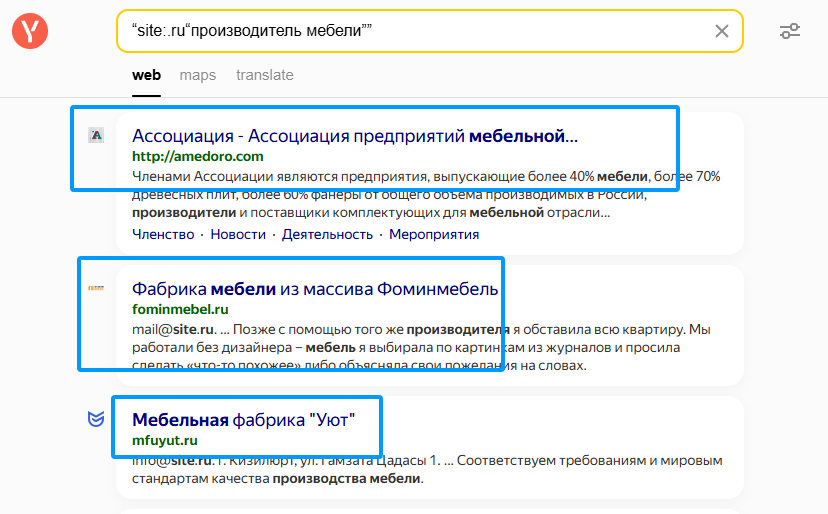The height and width of the screenshot is (514, 828).
Task: Click snippet text starting 'mail@site.ru'
Action: click(x=421, y=347)
